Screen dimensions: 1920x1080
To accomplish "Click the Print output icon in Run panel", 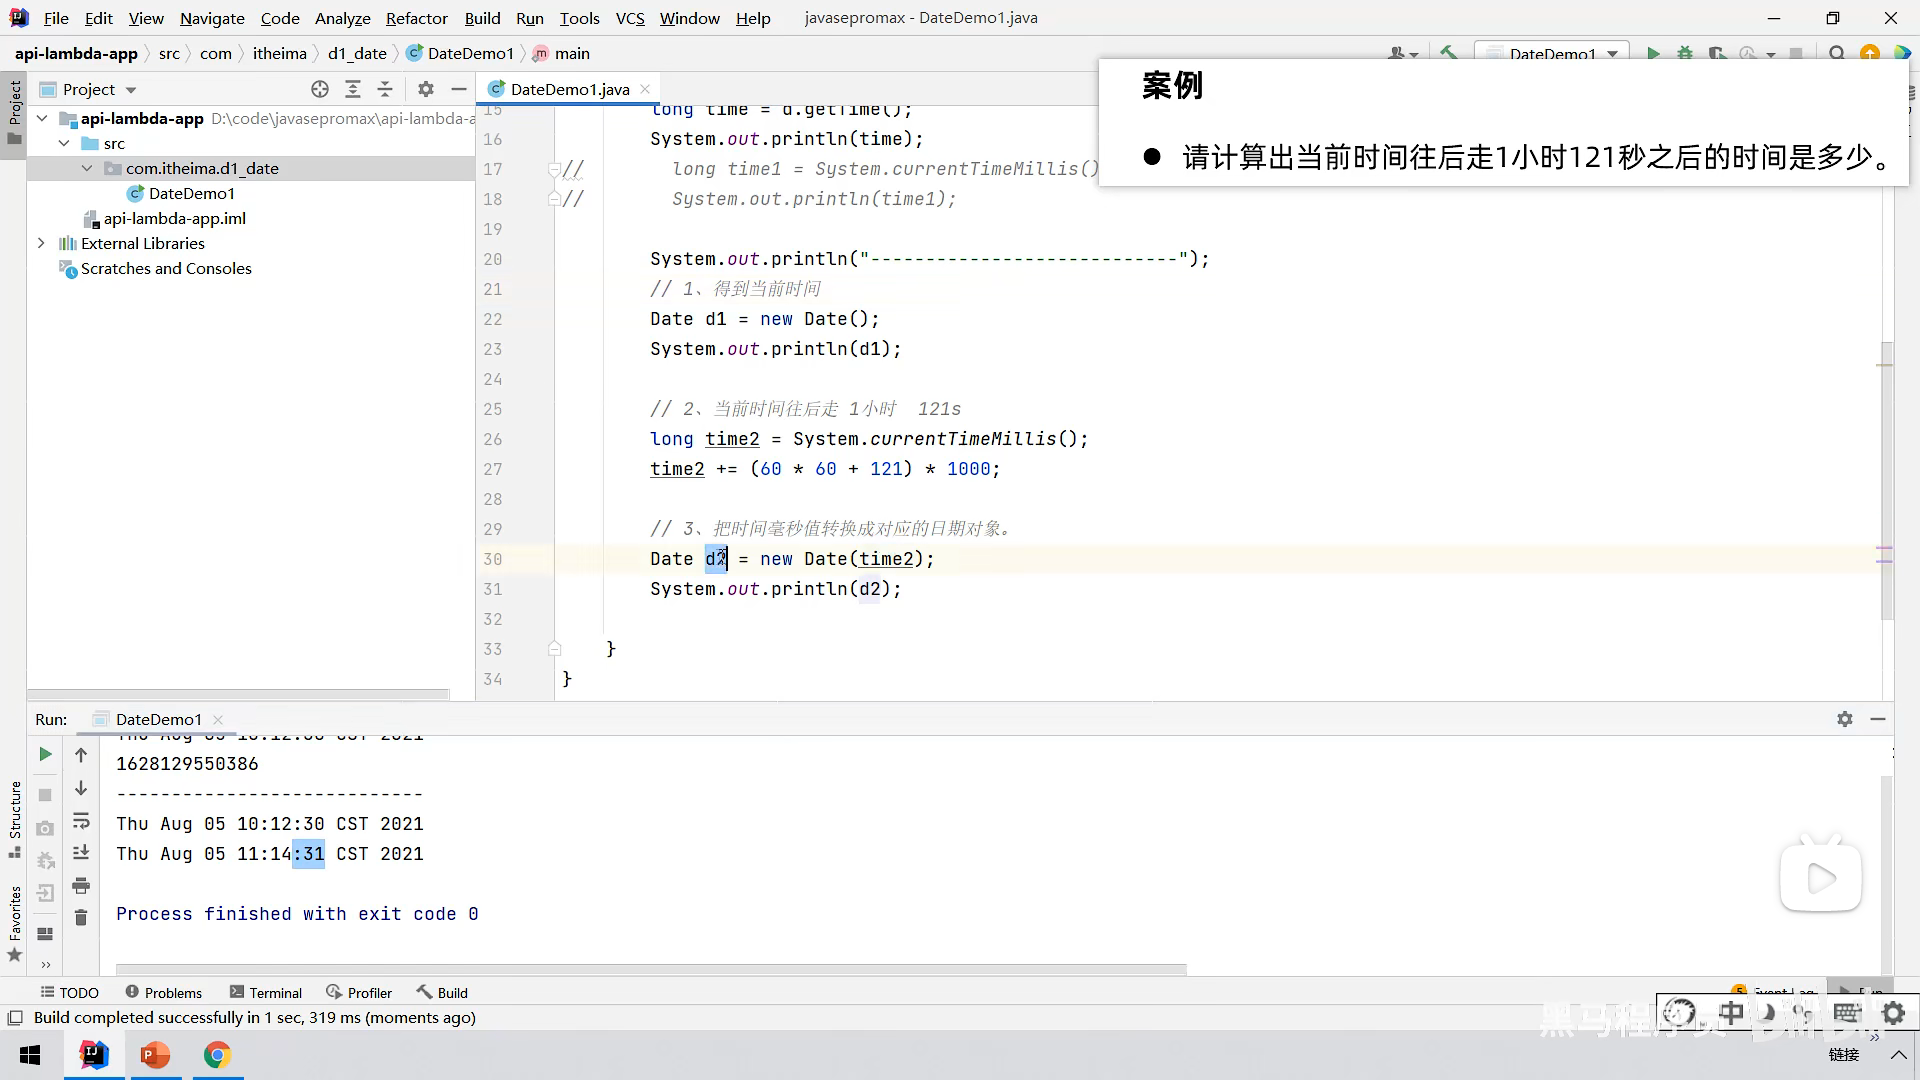I will [81, 886].
